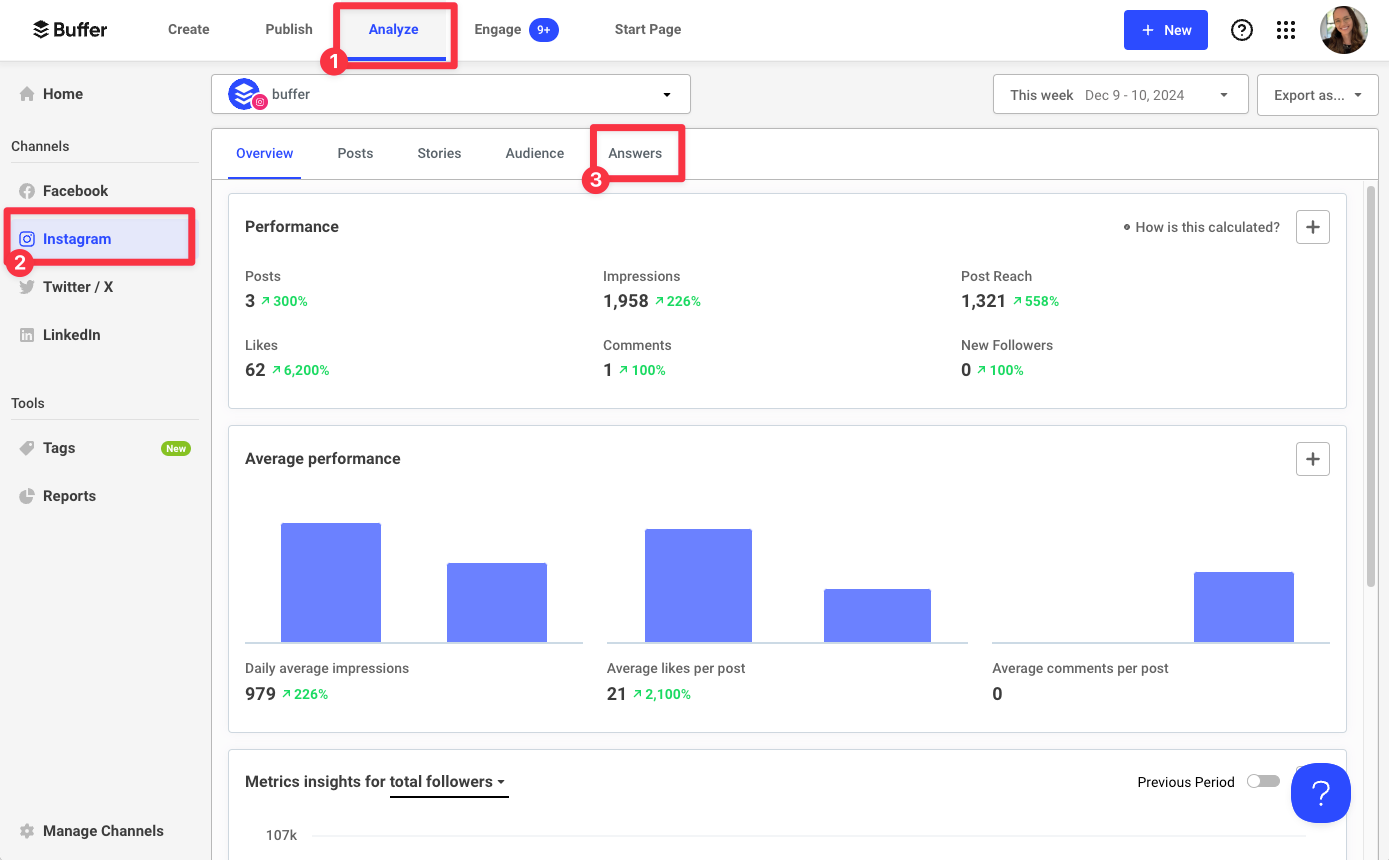Select the LinkedIn channel
Screen dimensions: 1389x860
pos(70,334)
